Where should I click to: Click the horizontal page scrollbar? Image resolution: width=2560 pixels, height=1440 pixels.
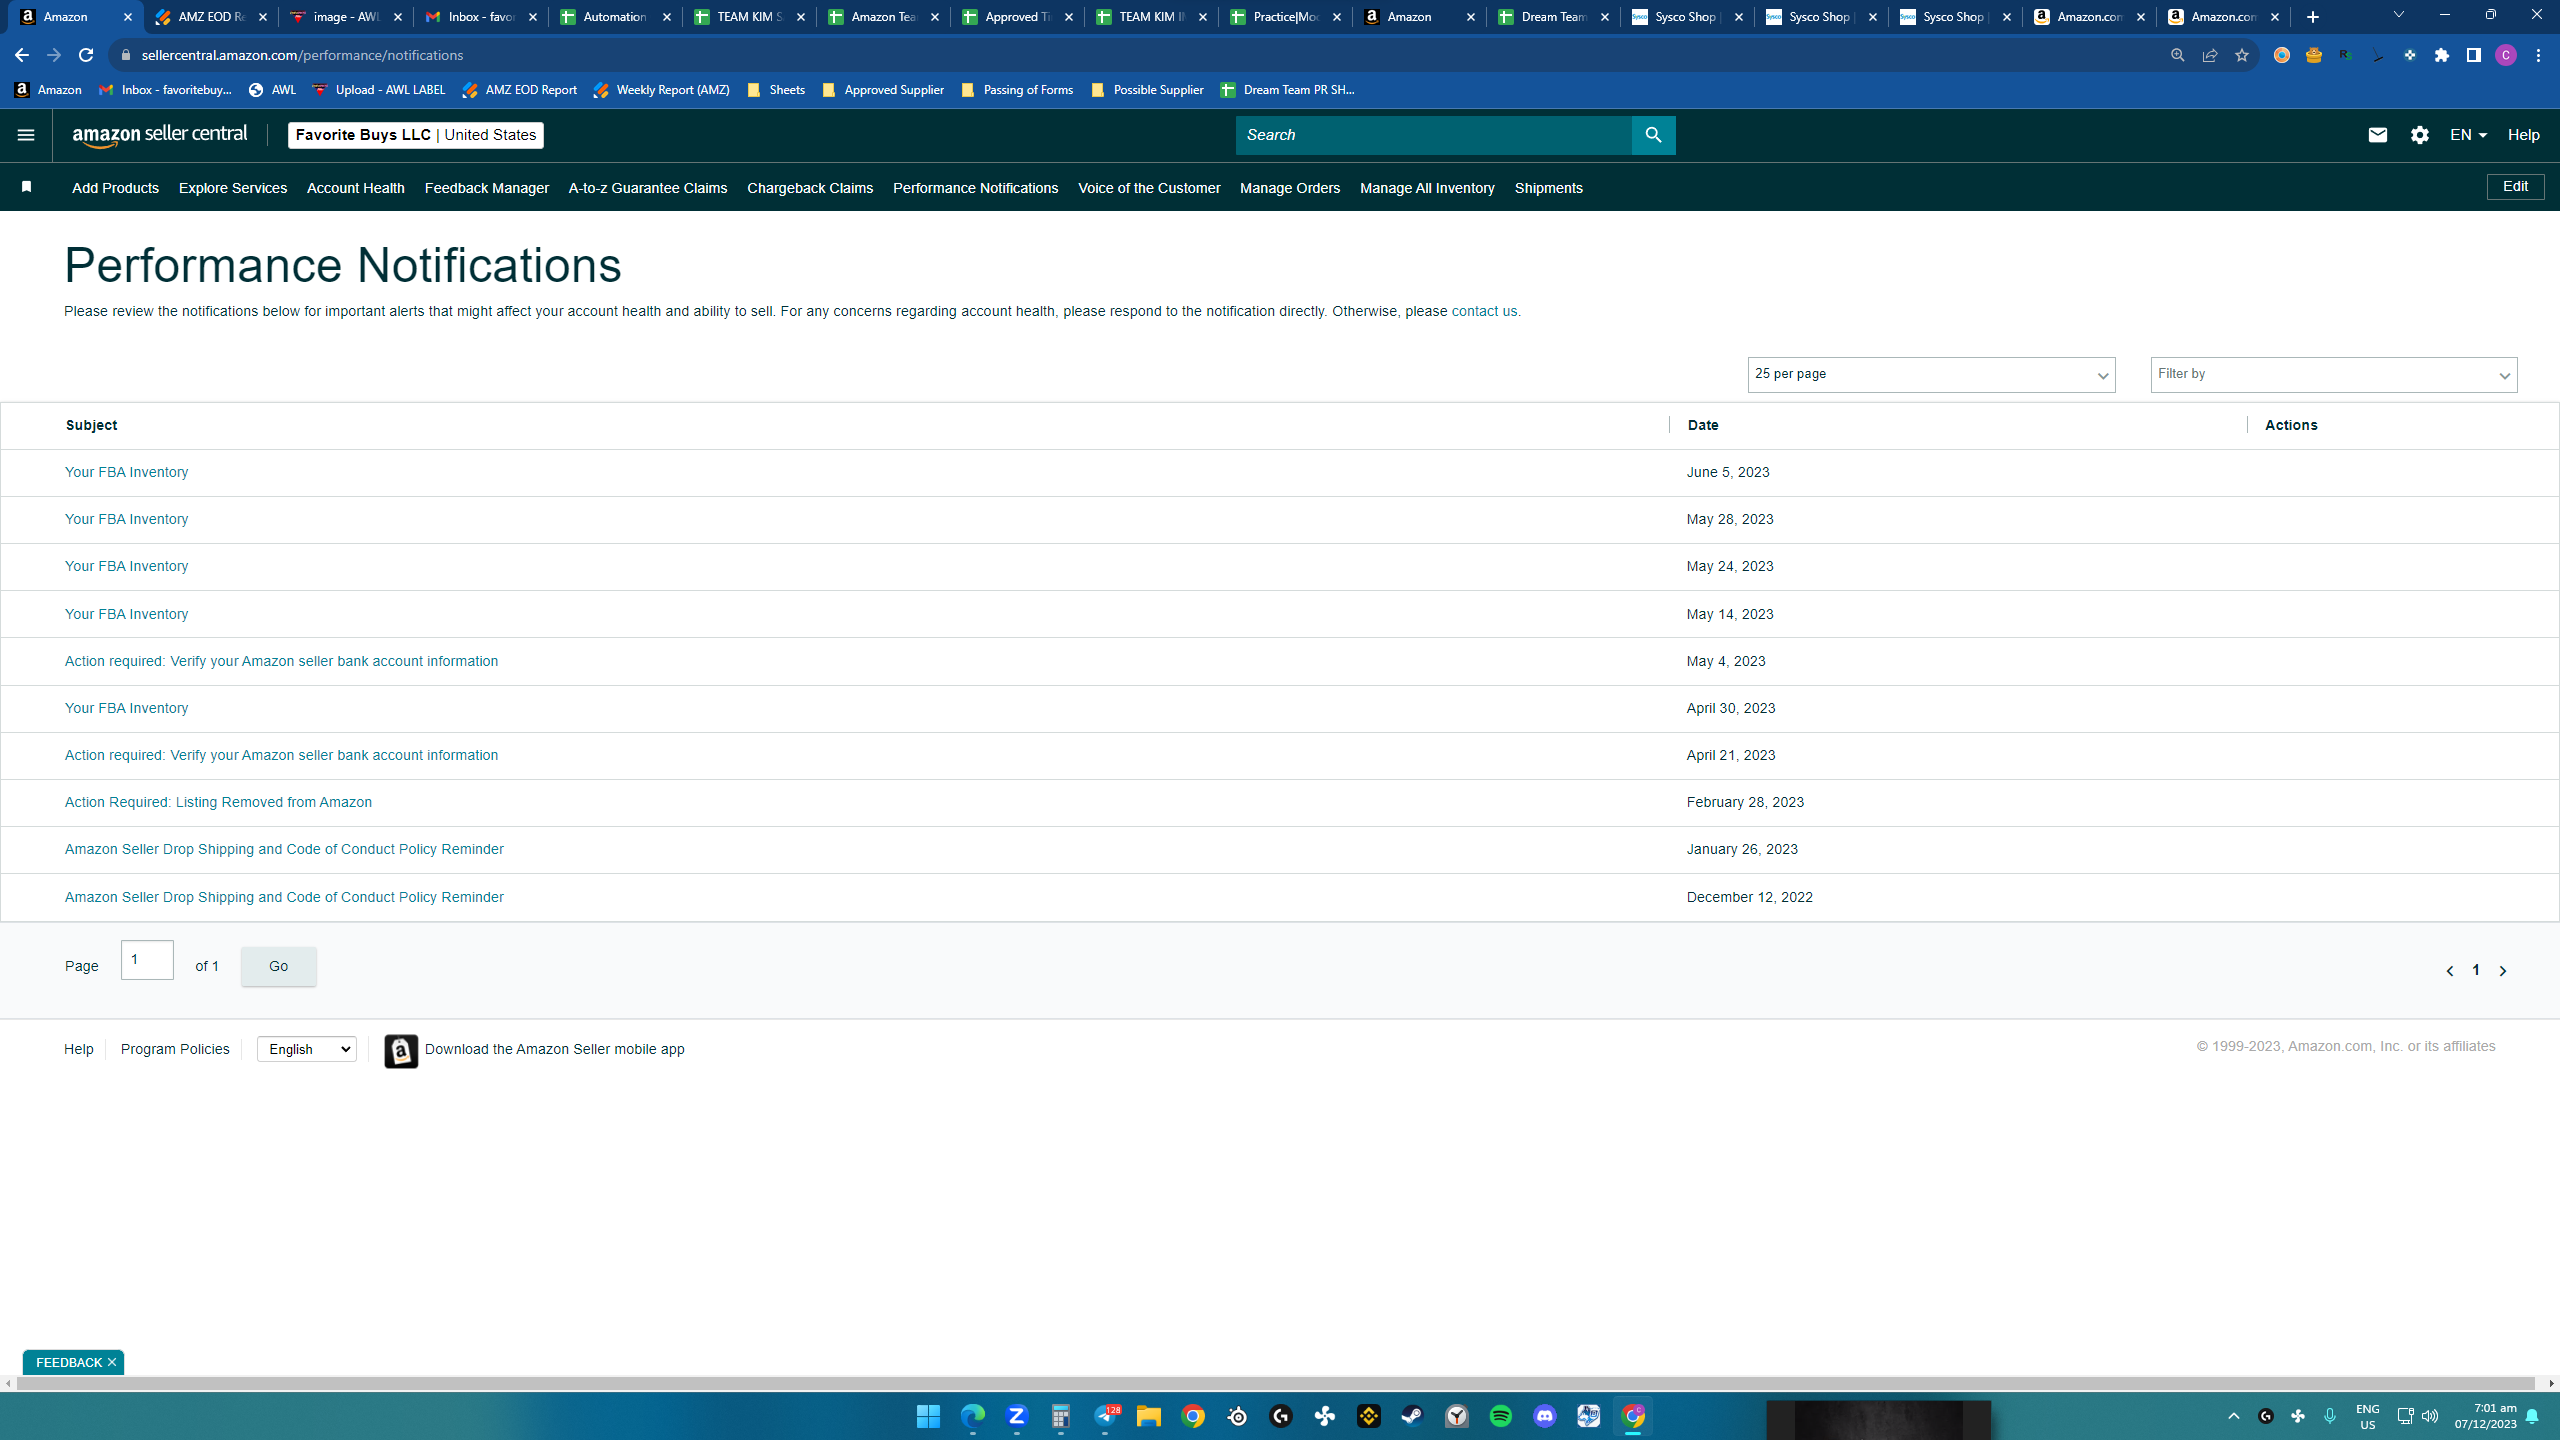point(1276,1384)
